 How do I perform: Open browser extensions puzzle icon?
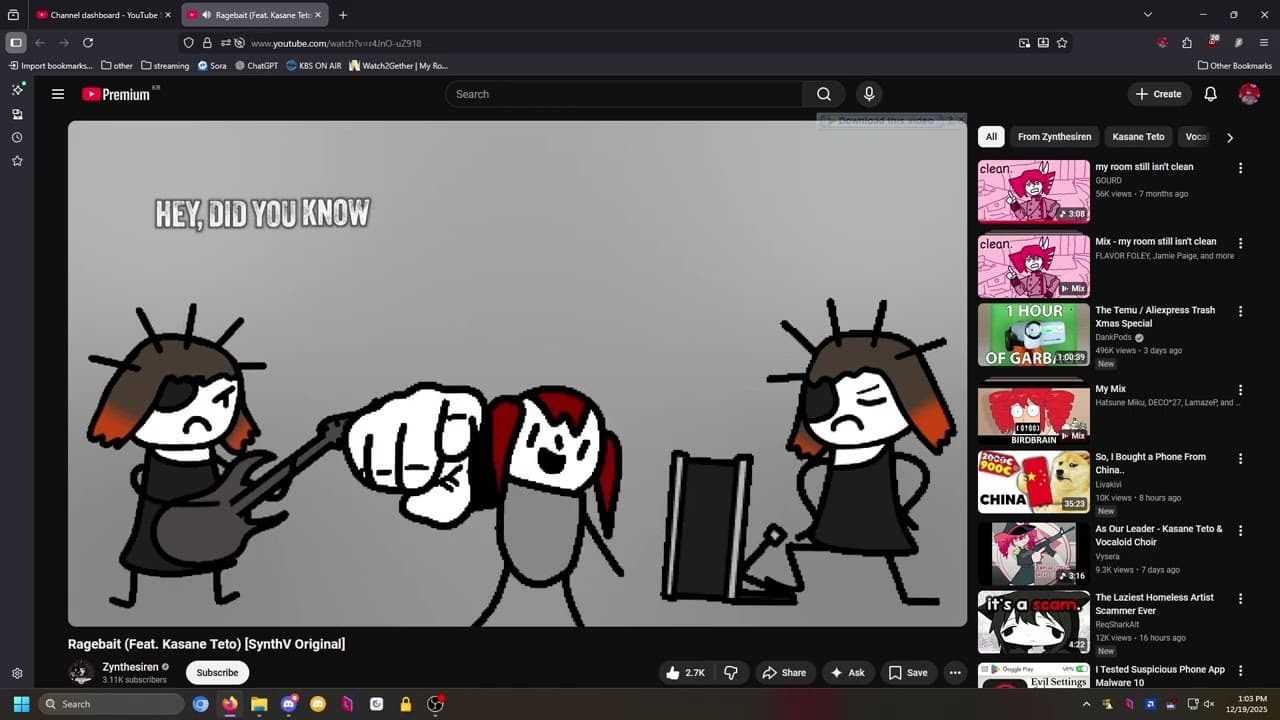(x=1187, y=43)
